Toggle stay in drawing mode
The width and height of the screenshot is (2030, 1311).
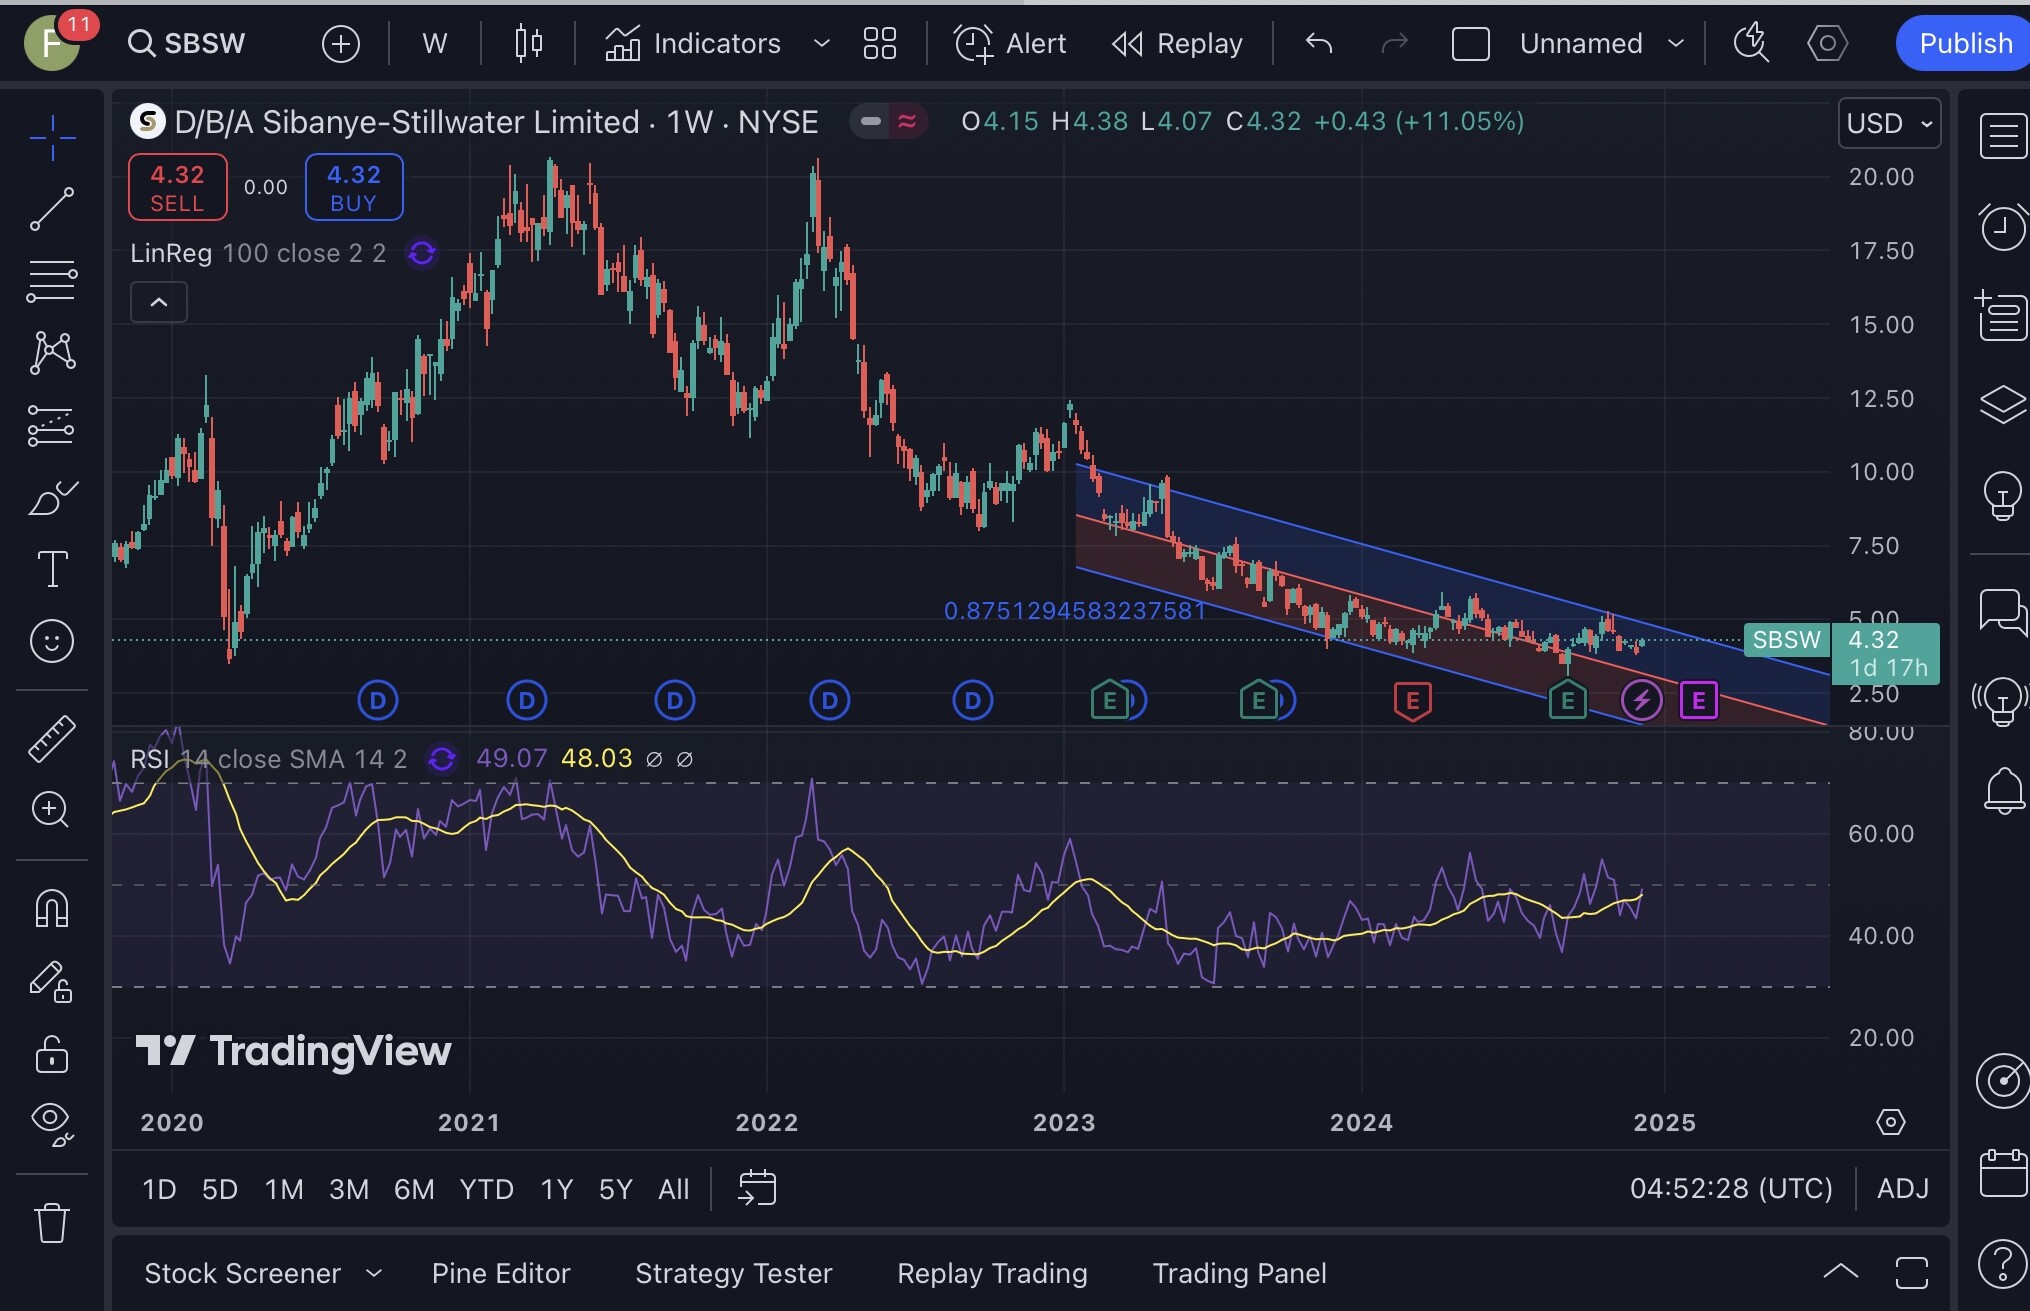[52, 981]
